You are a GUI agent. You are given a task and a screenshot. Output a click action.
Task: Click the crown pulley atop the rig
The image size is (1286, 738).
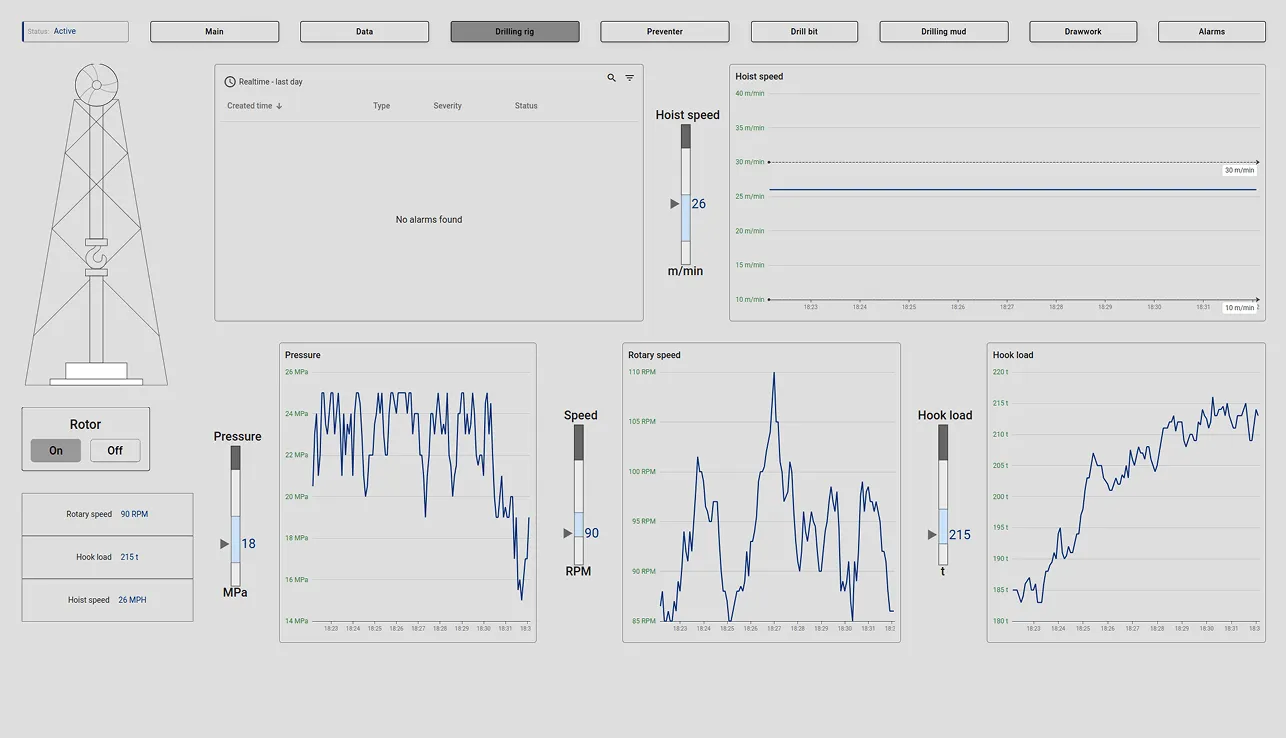[x=96, y=85]
